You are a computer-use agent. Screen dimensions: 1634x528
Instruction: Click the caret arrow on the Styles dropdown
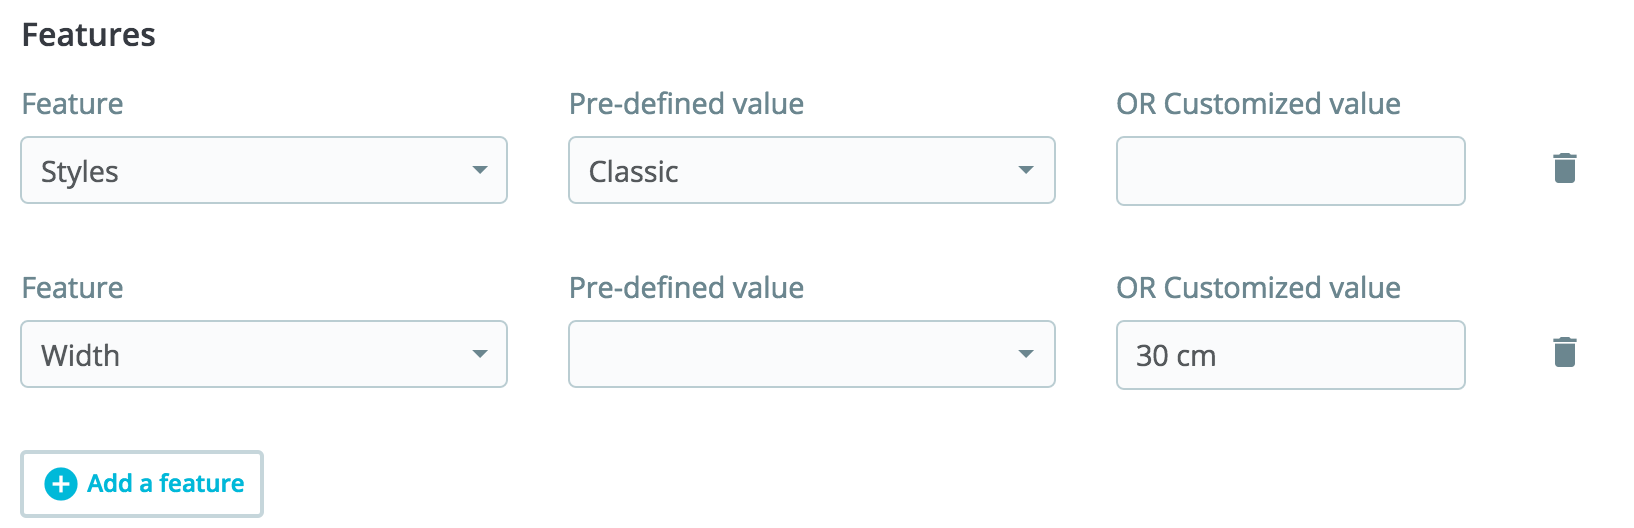pyautogui.click(x=480, y=171)
